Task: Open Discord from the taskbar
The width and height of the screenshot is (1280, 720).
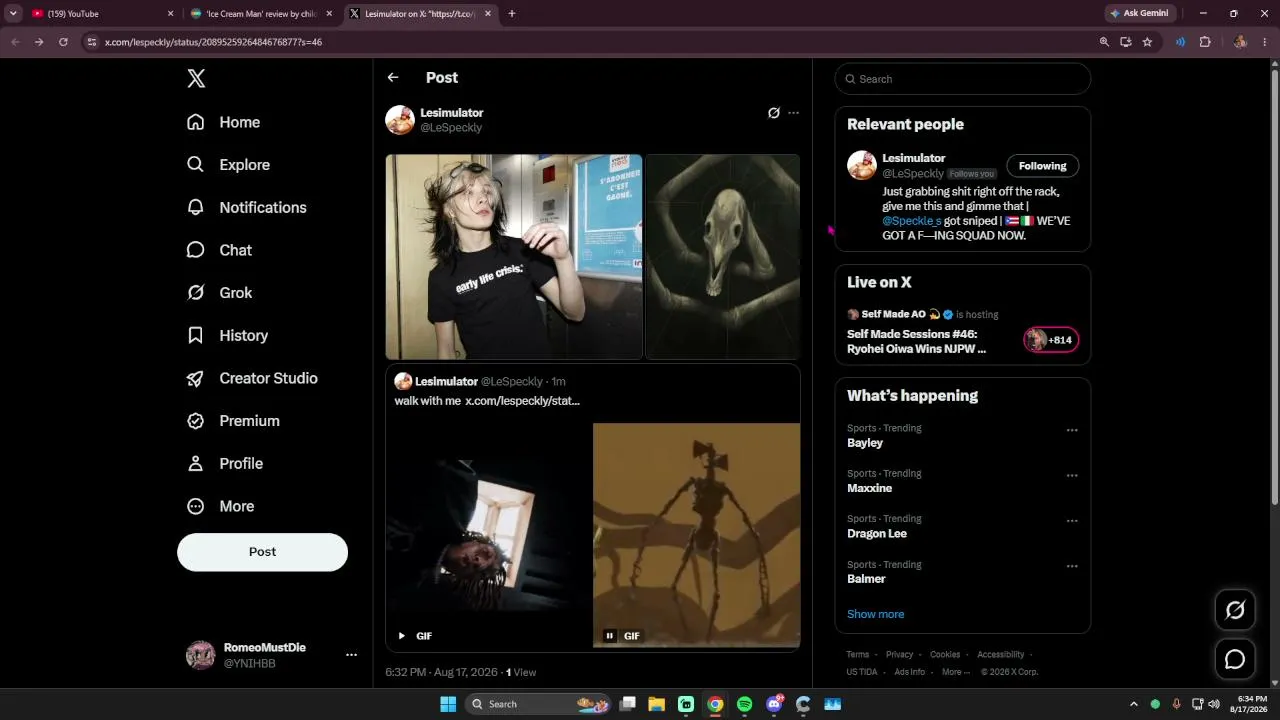Action: click(x=774, y=704)
